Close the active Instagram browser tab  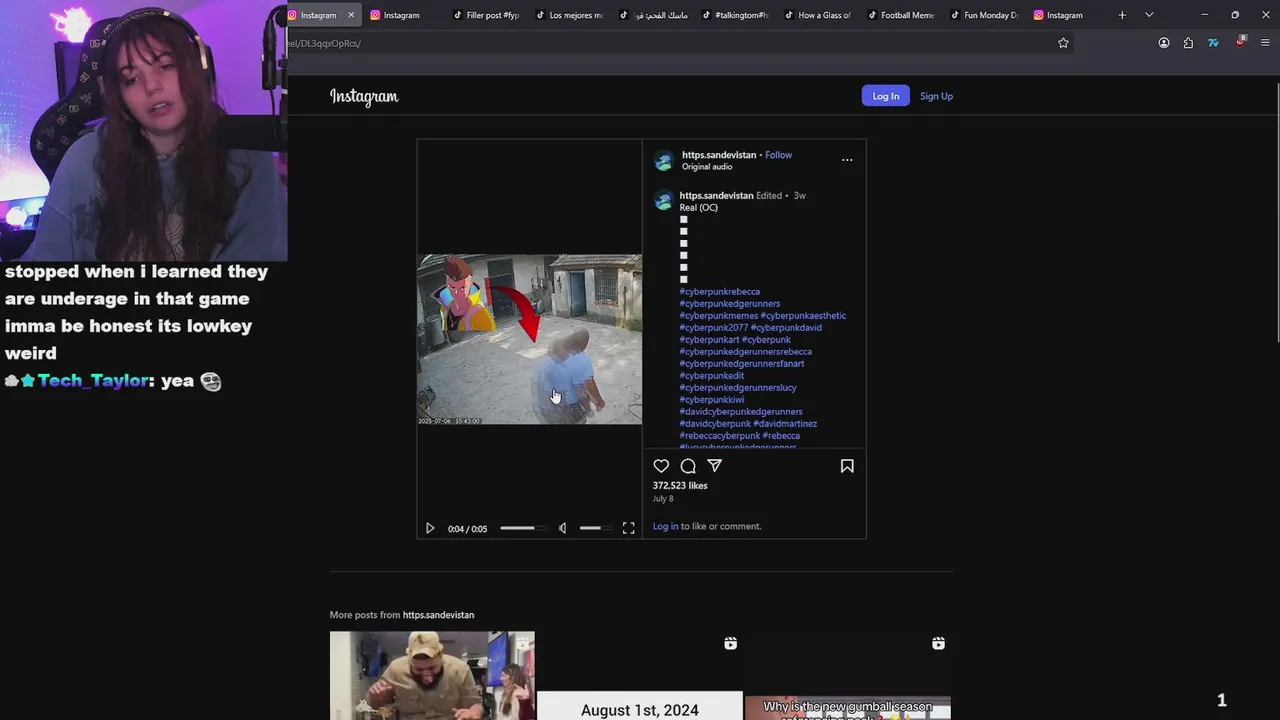coord(351,15)
